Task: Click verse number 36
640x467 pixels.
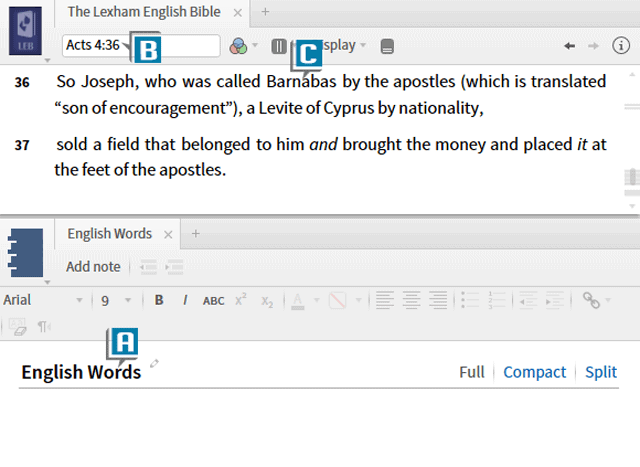Action: point(22,82)
